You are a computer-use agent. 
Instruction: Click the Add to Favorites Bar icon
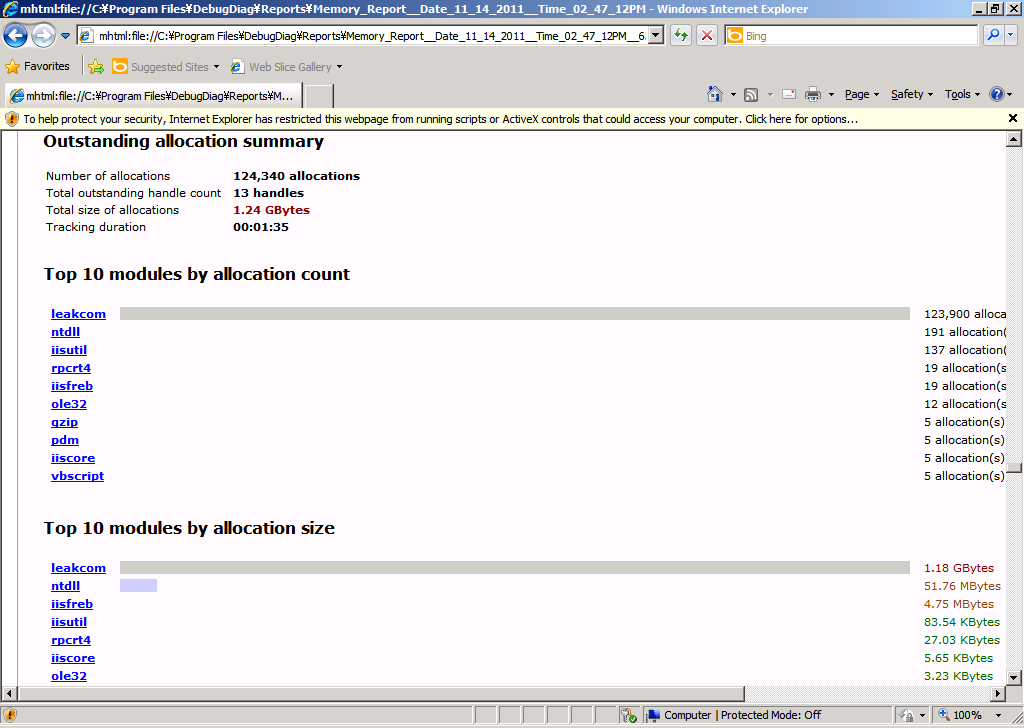pyautogui.click(x=96, y=67)
